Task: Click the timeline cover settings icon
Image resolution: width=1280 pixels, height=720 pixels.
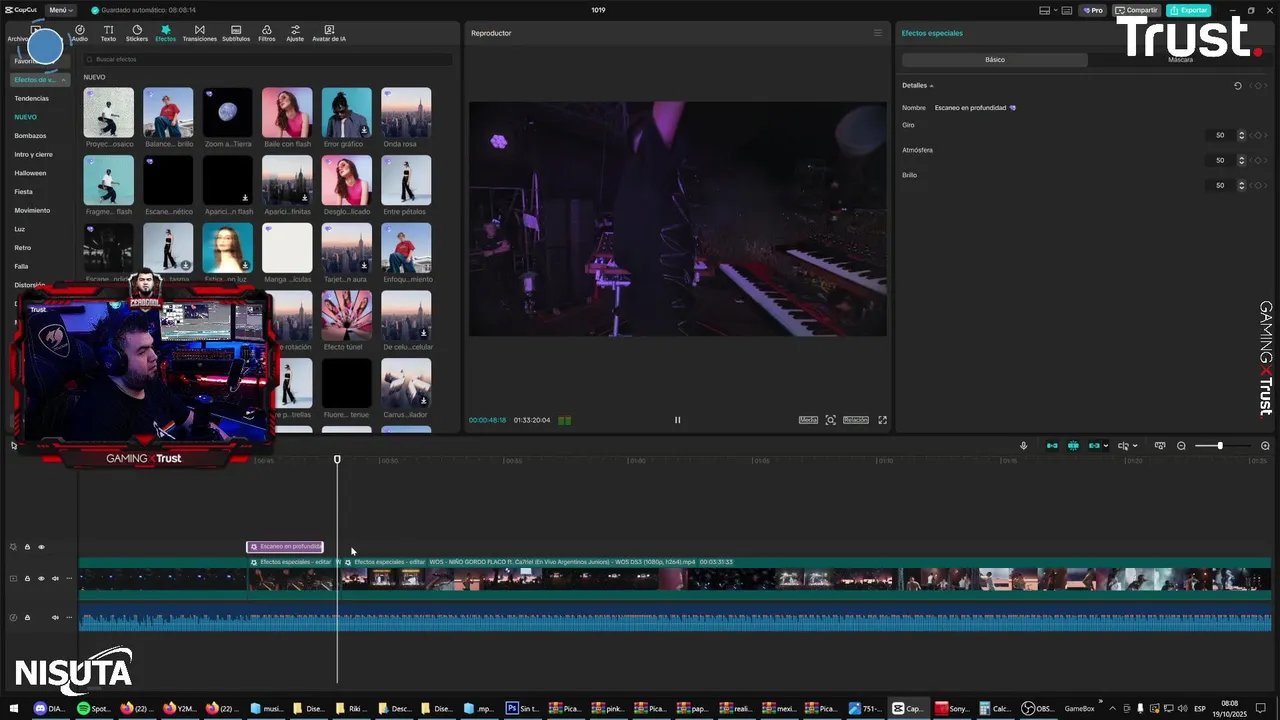Action: coord(1160,446)
